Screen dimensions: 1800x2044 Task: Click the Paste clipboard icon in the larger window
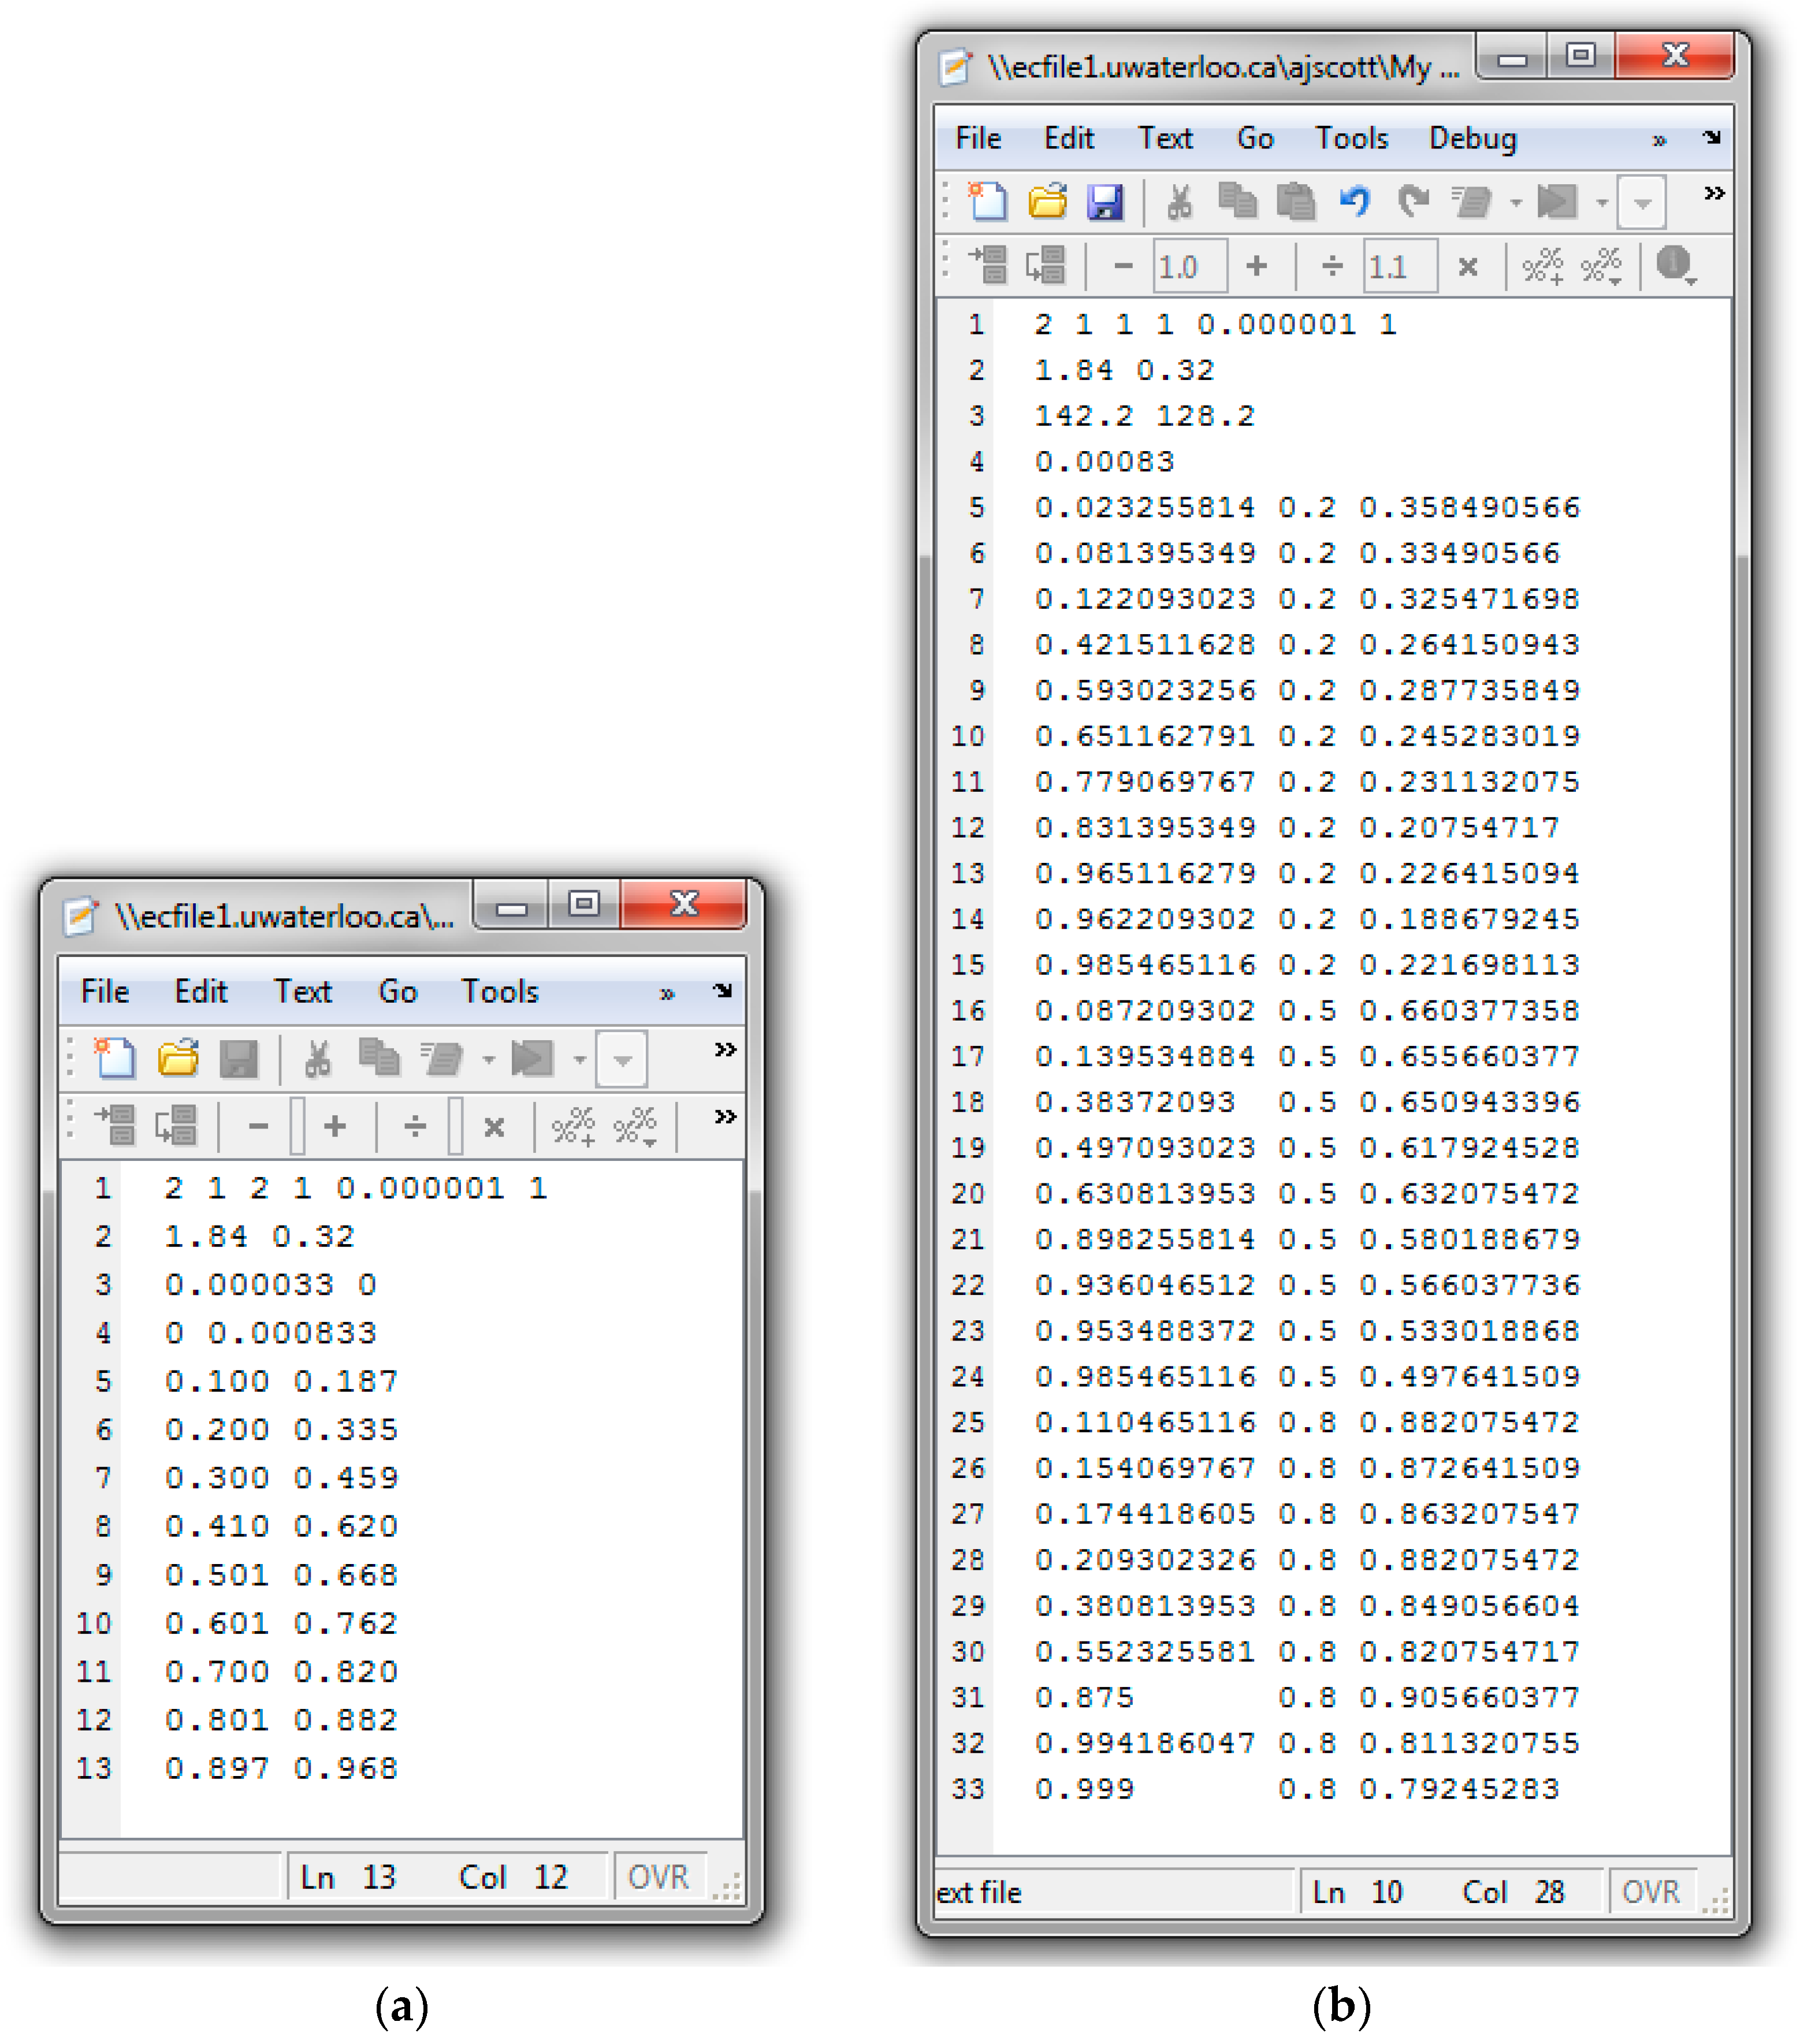[x=1295, y=202]
